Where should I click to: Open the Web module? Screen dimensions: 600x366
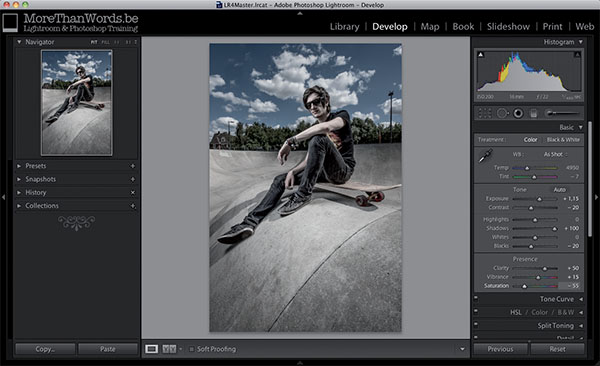[585, 26]
